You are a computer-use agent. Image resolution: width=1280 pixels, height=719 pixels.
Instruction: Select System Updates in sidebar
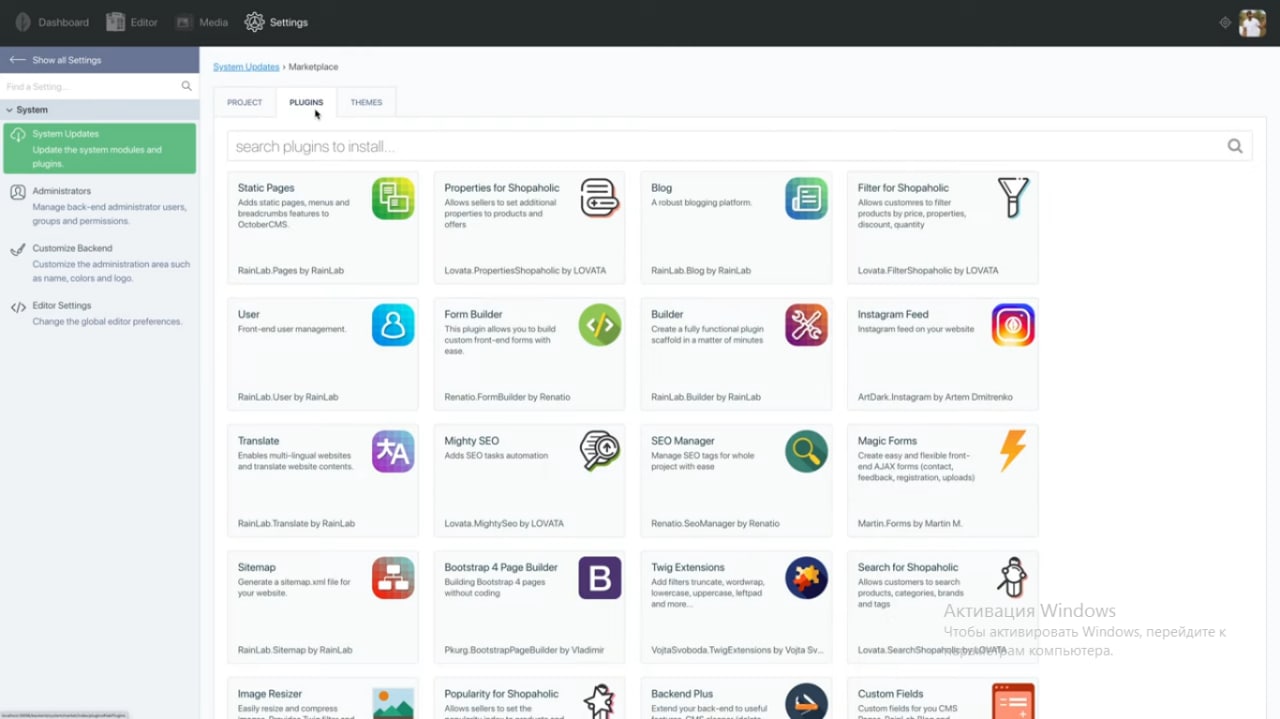click(x=99, y=148)
